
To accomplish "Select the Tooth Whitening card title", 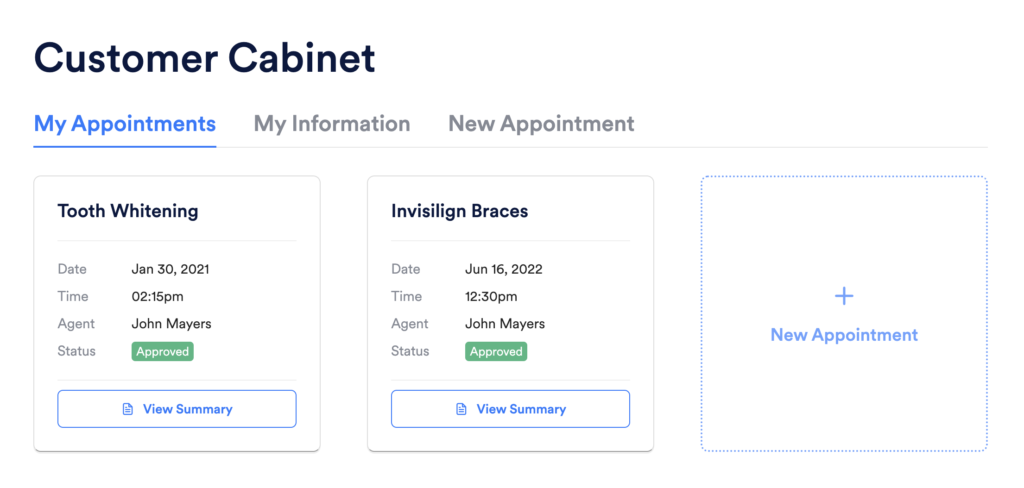I will click(x=128, y=211).
